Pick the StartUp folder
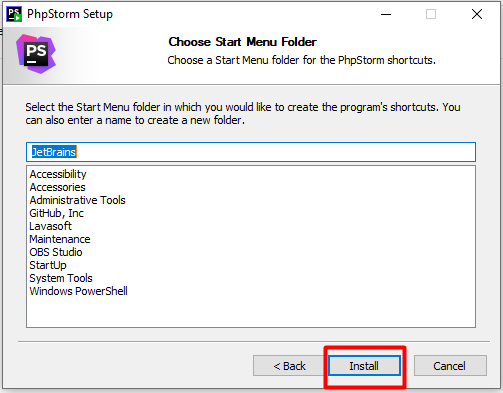The width and height of the screenshot is (503, 393). click(x=48, y=265)
